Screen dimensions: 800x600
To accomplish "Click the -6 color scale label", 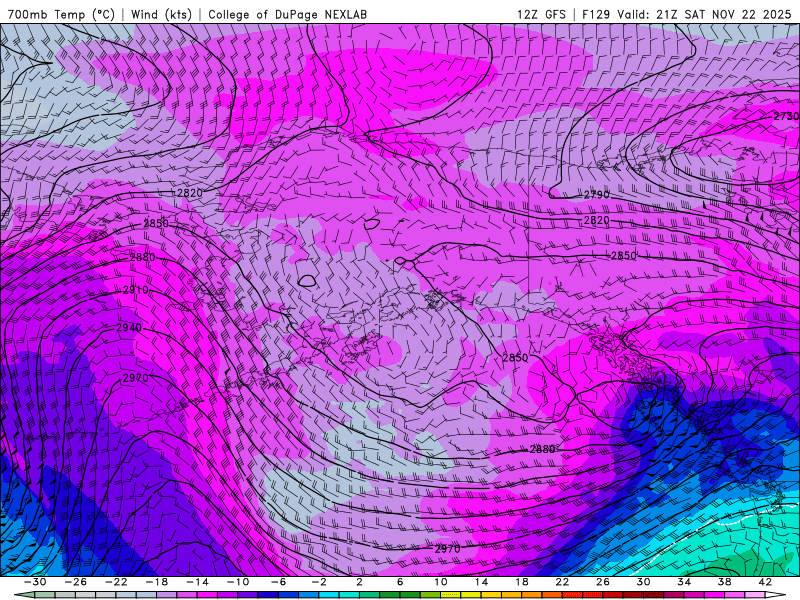I will (279, 582).
